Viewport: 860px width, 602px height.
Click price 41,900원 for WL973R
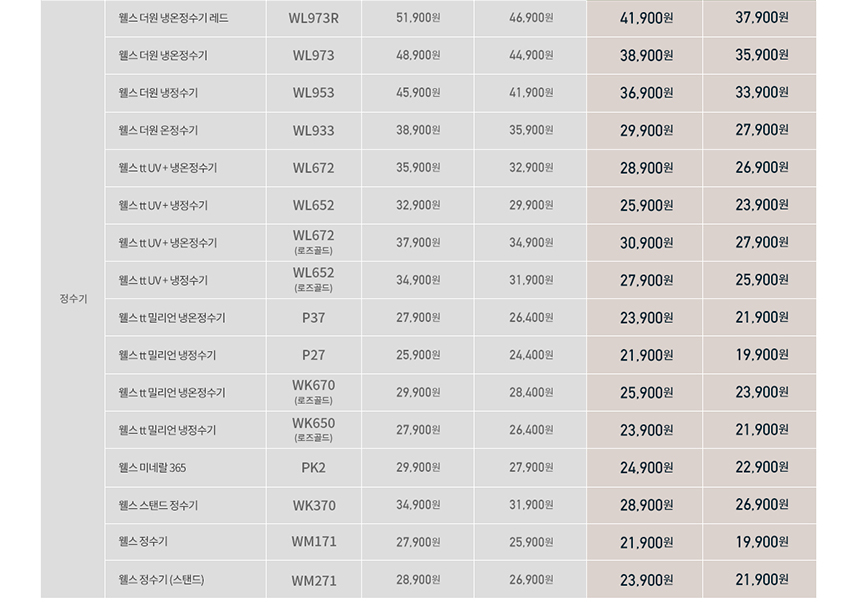pos(646,18)
